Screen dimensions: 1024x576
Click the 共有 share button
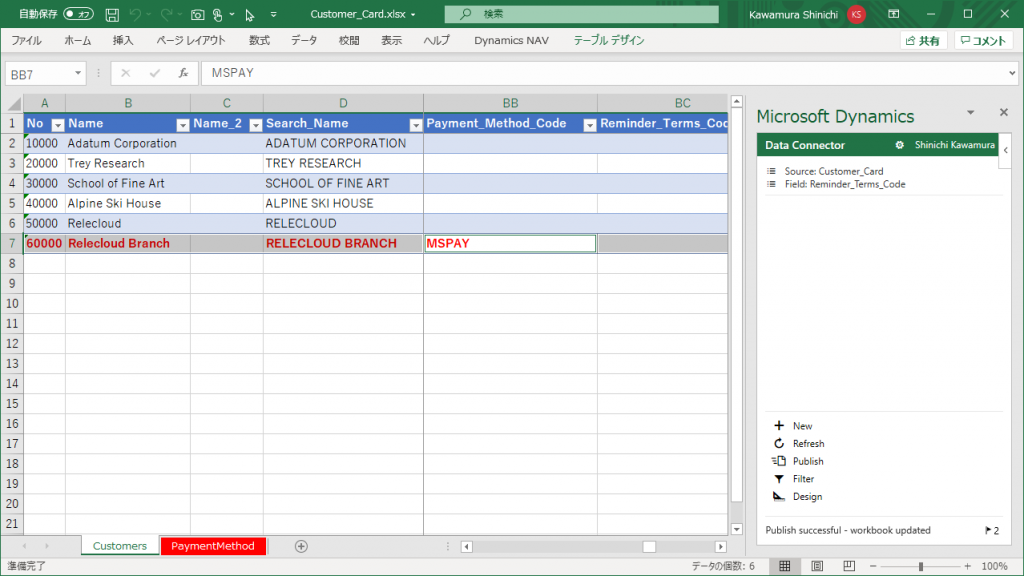923,40
